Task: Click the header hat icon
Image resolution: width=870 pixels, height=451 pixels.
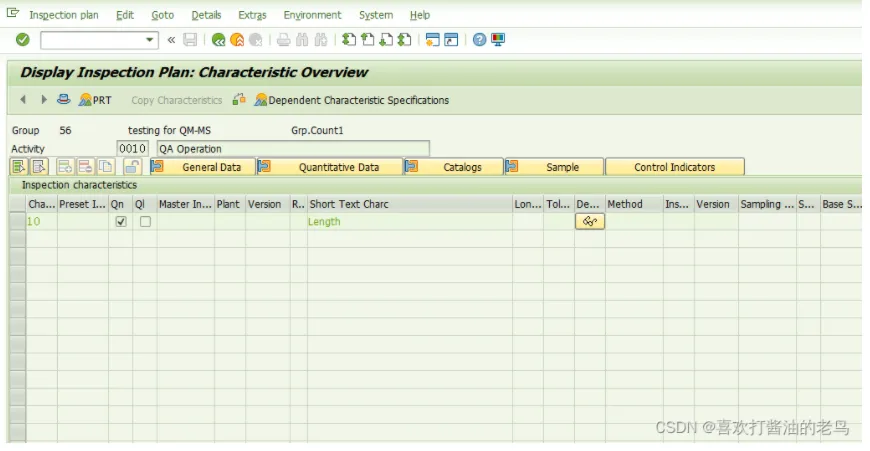Action: pyautogui.click(x=64, y=100)
